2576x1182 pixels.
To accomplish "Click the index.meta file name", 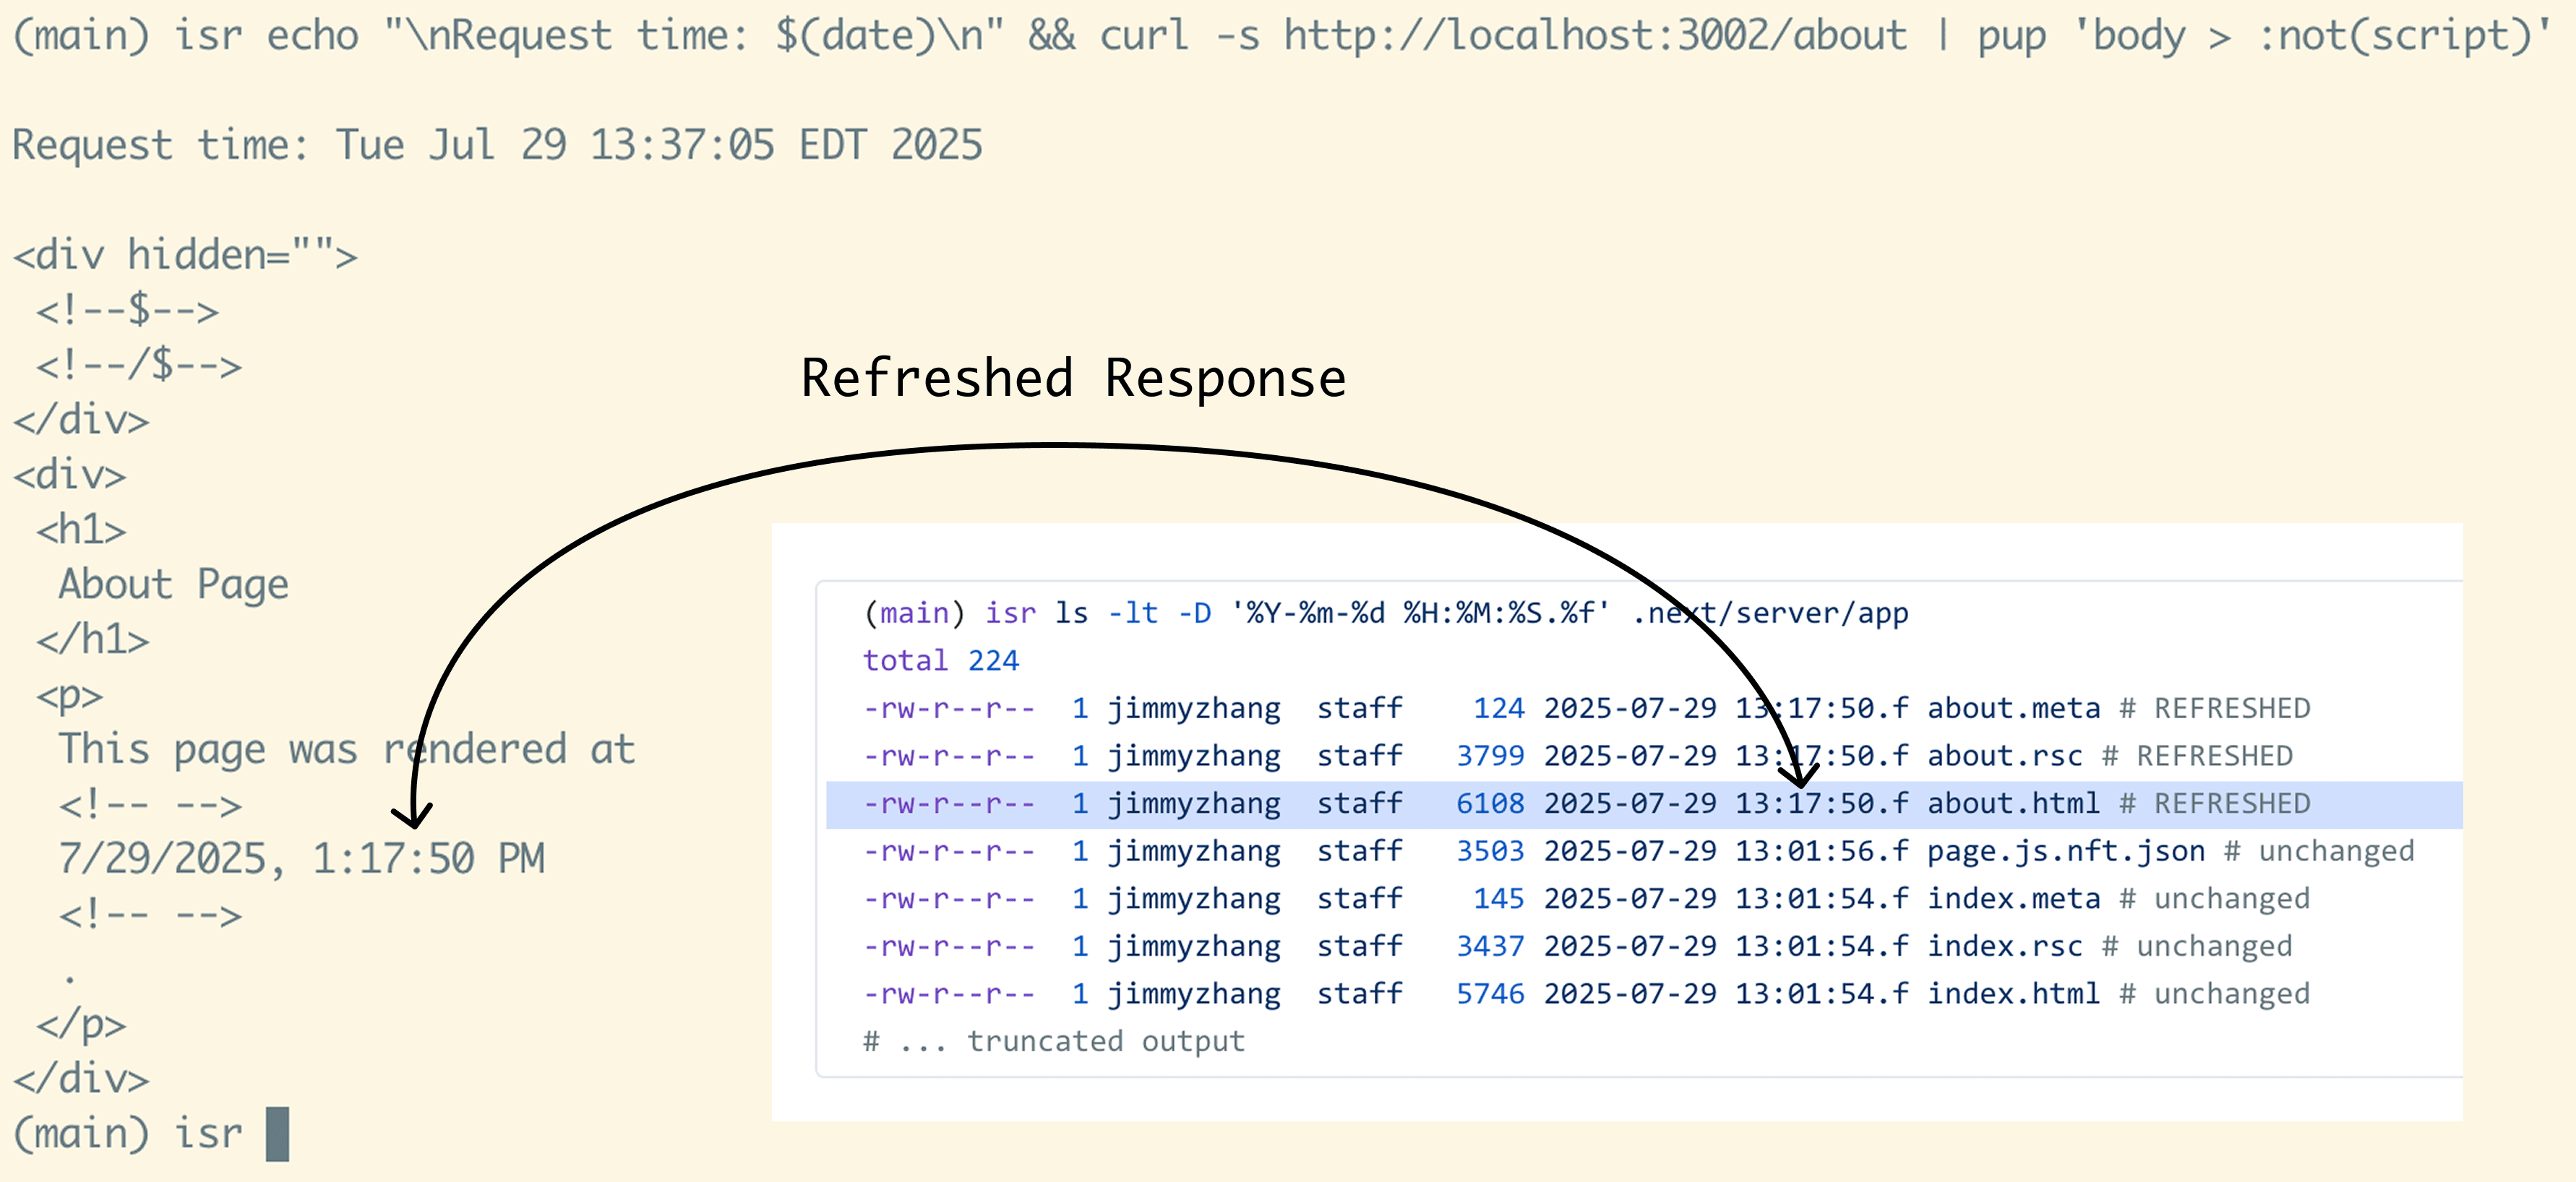I will click(2013, 898).
